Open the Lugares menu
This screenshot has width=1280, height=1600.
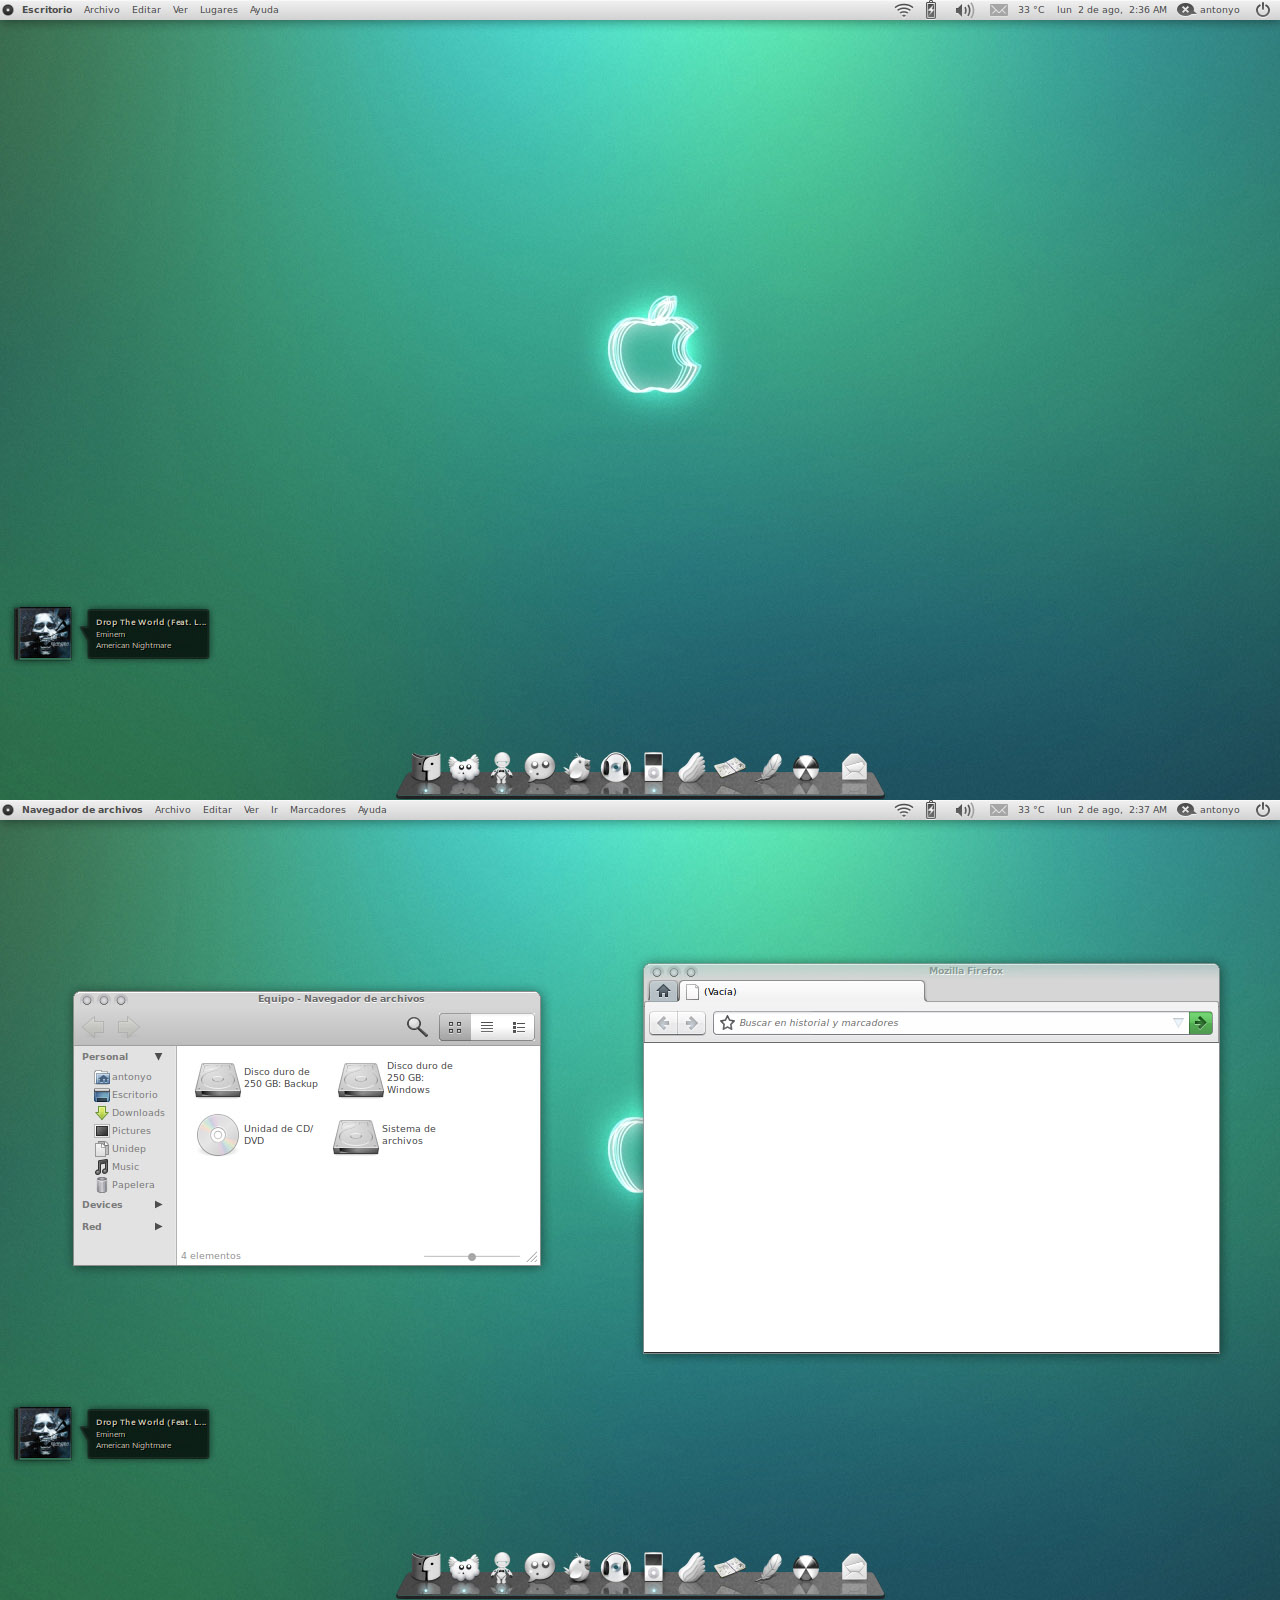click(x=219, y=10)
